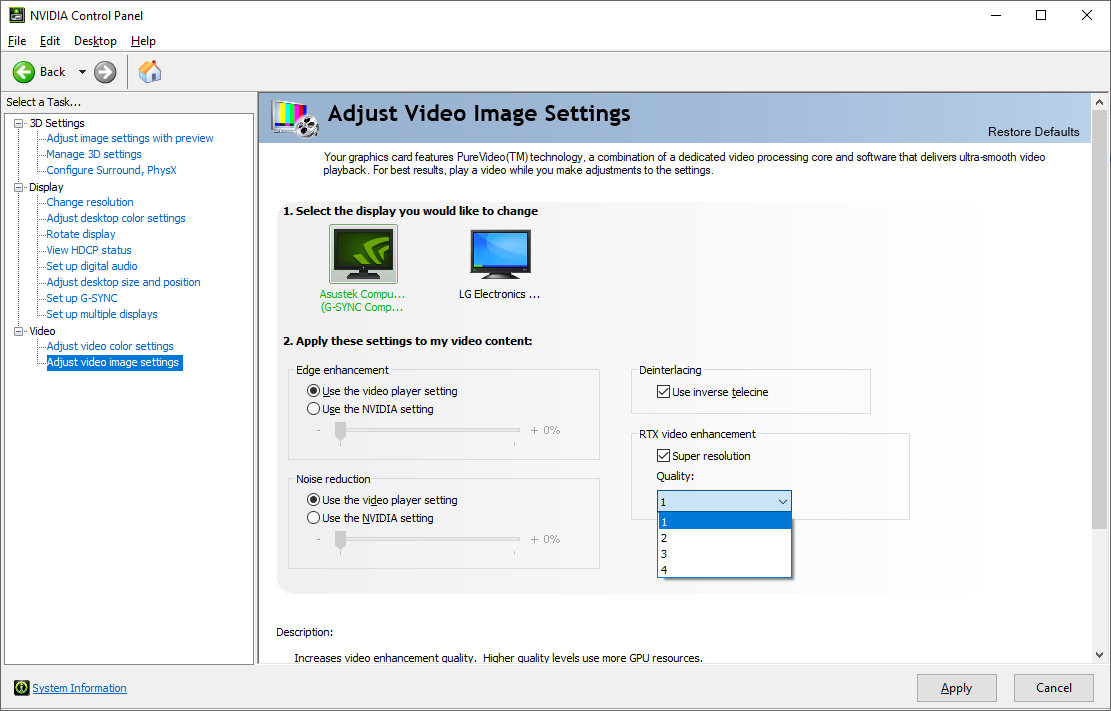The width and height of the screenshot is (1111, 711).
Task: Click the scroll-down arrow of the settings pane
Action: [x=1100, y=655]
